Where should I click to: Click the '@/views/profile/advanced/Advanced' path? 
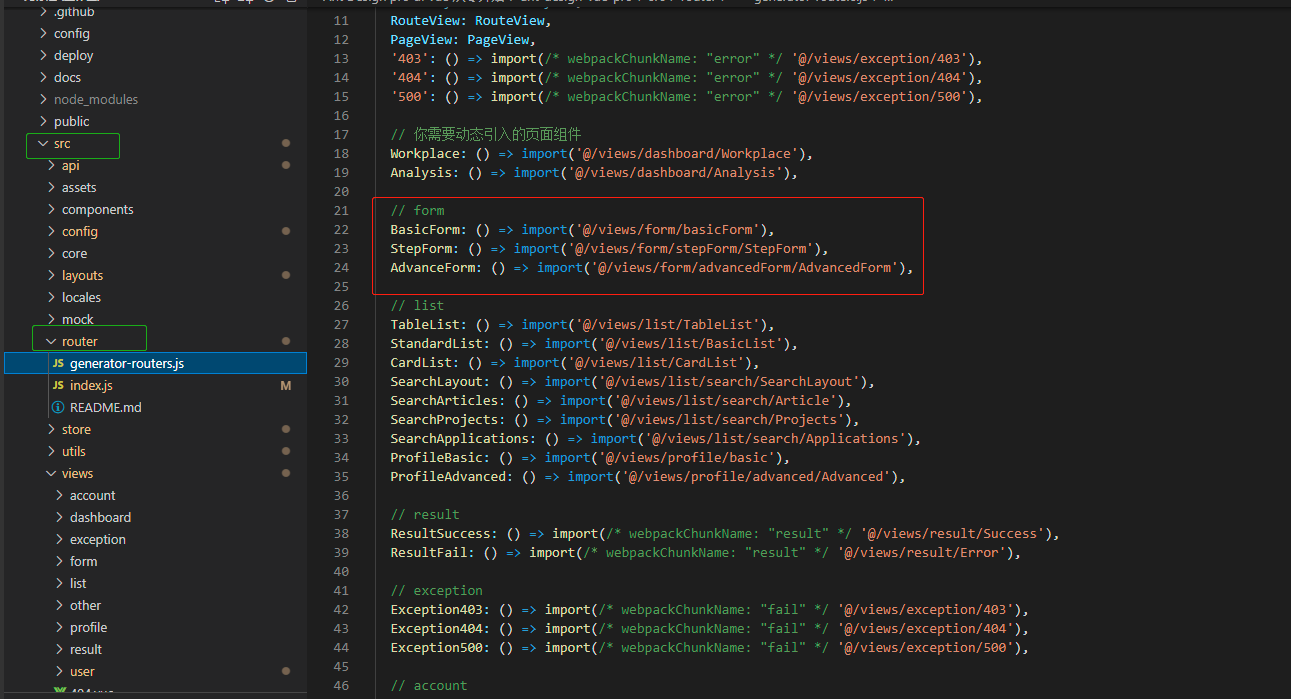pyautogui.click(x=756, y=476)
